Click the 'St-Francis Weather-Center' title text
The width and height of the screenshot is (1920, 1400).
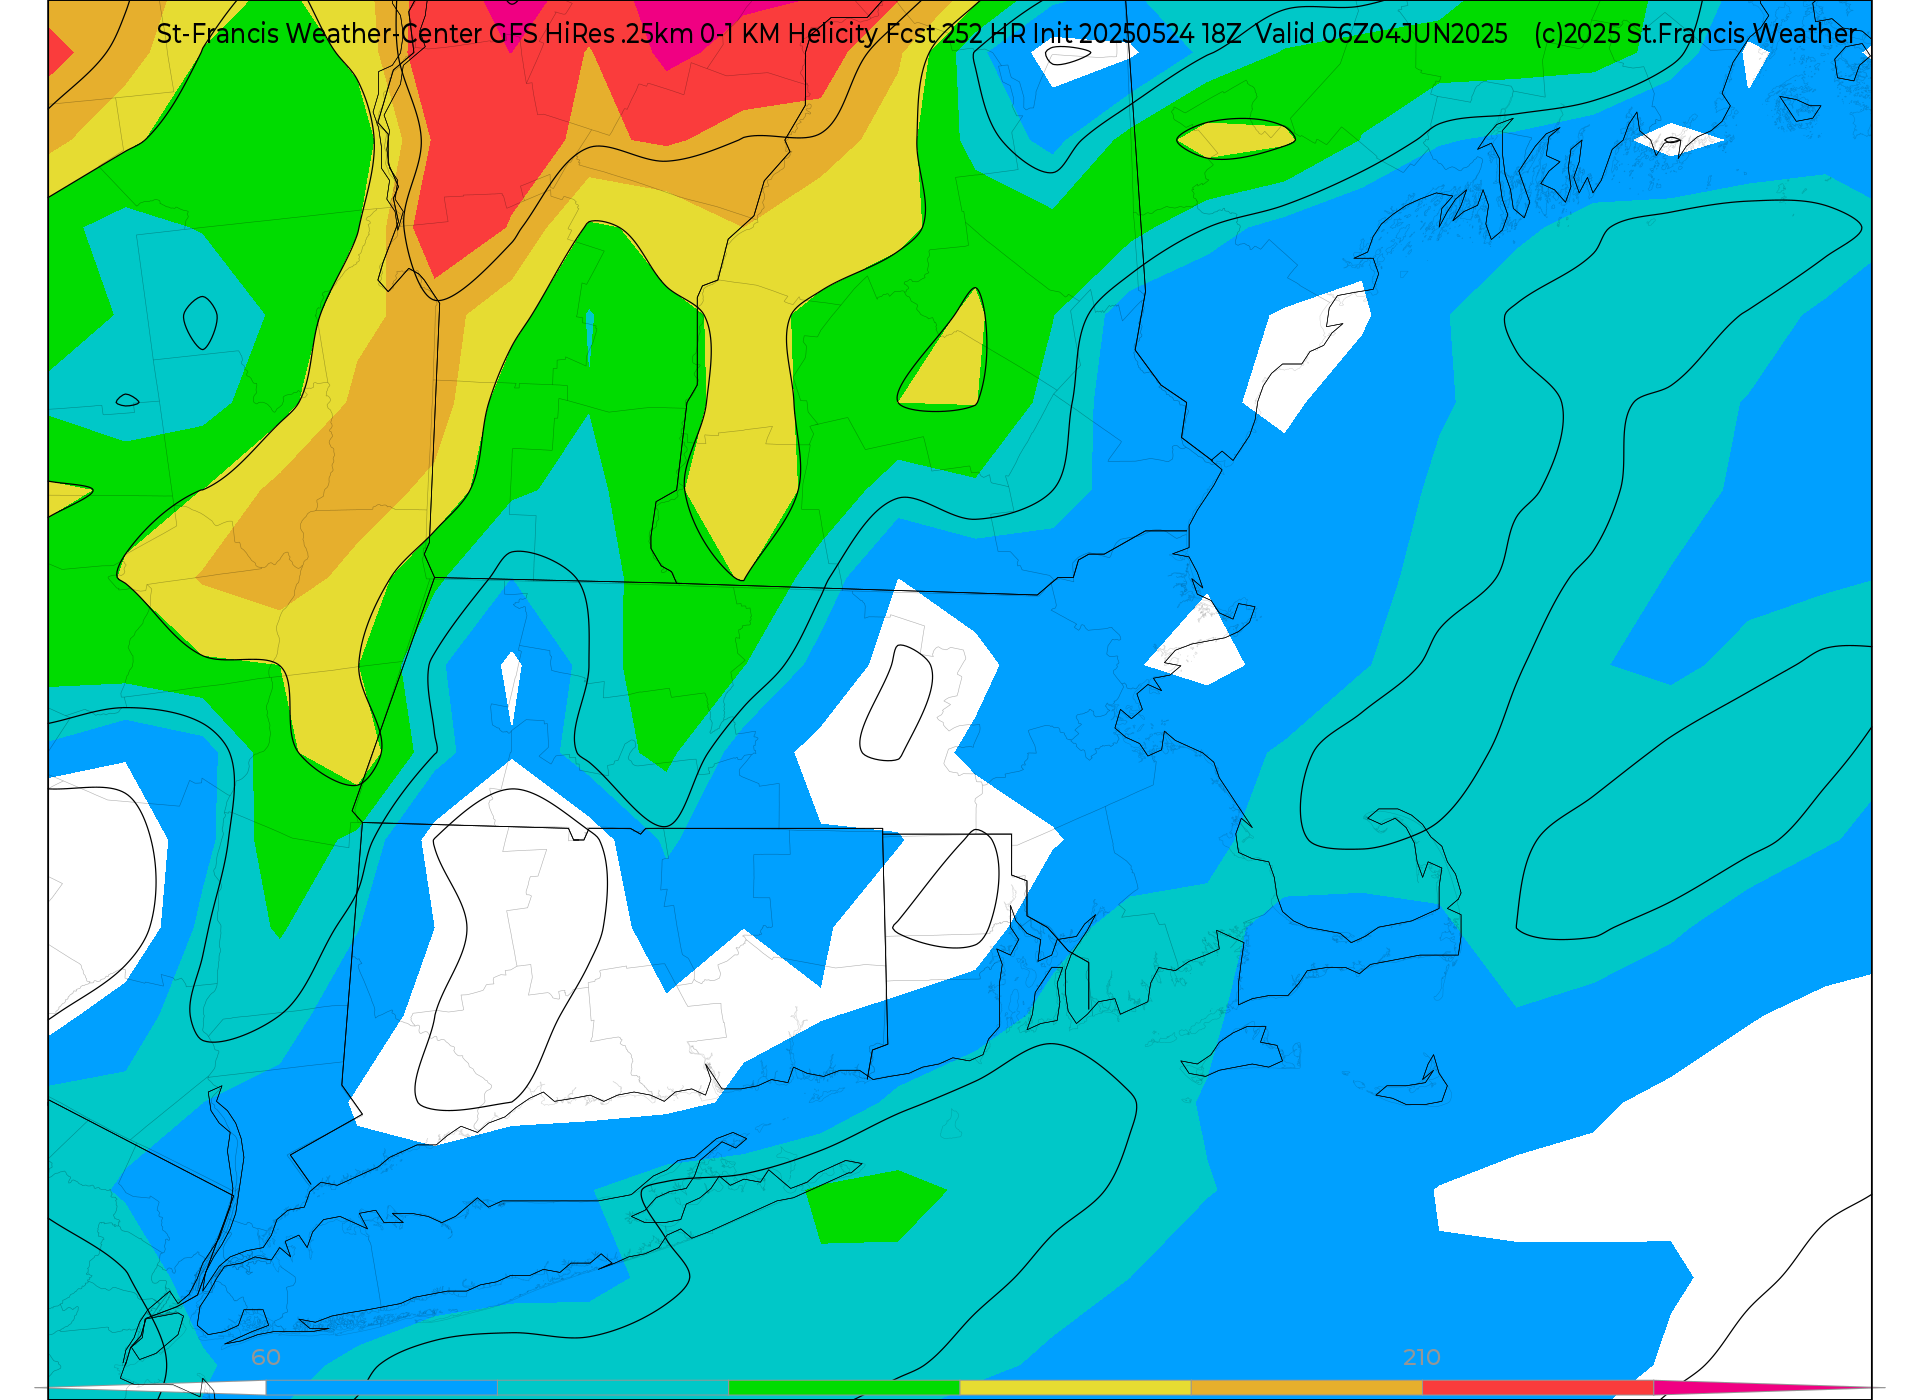(319, 34)
